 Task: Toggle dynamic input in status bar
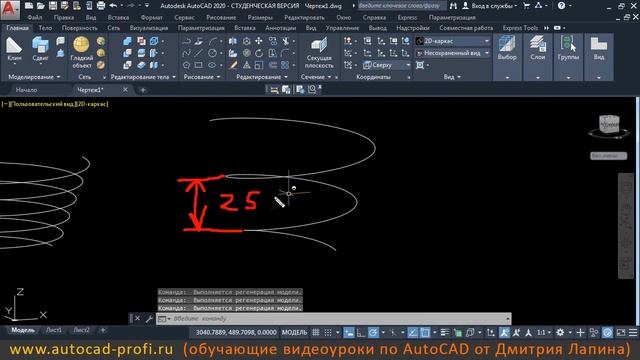coord(349,333)
